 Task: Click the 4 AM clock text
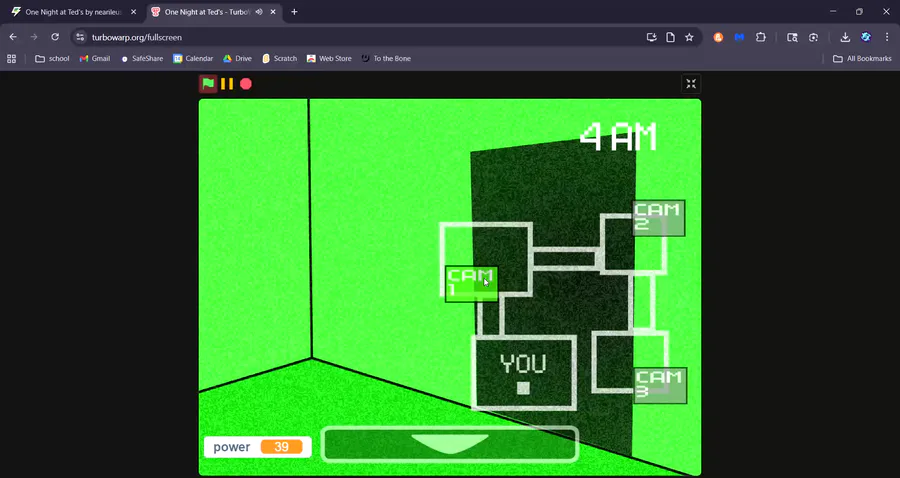[x=618, y=138]
